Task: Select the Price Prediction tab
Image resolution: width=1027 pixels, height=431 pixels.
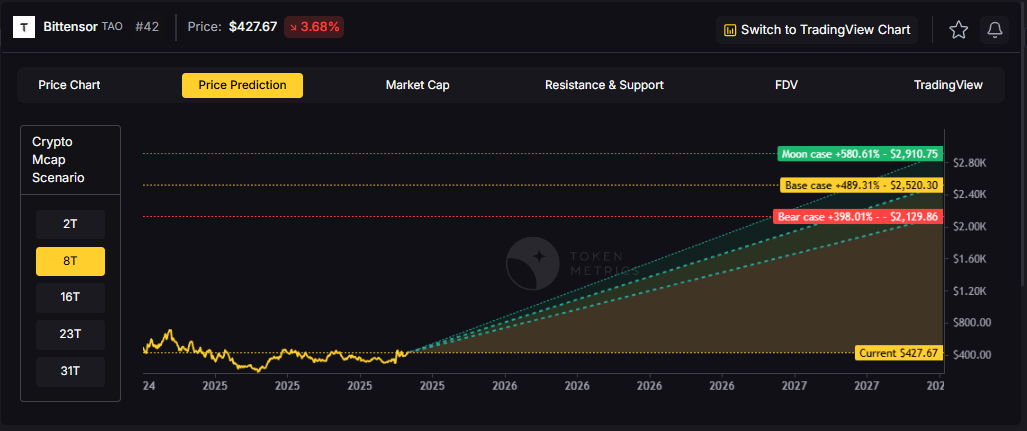Action: click(x=242, y=85)
